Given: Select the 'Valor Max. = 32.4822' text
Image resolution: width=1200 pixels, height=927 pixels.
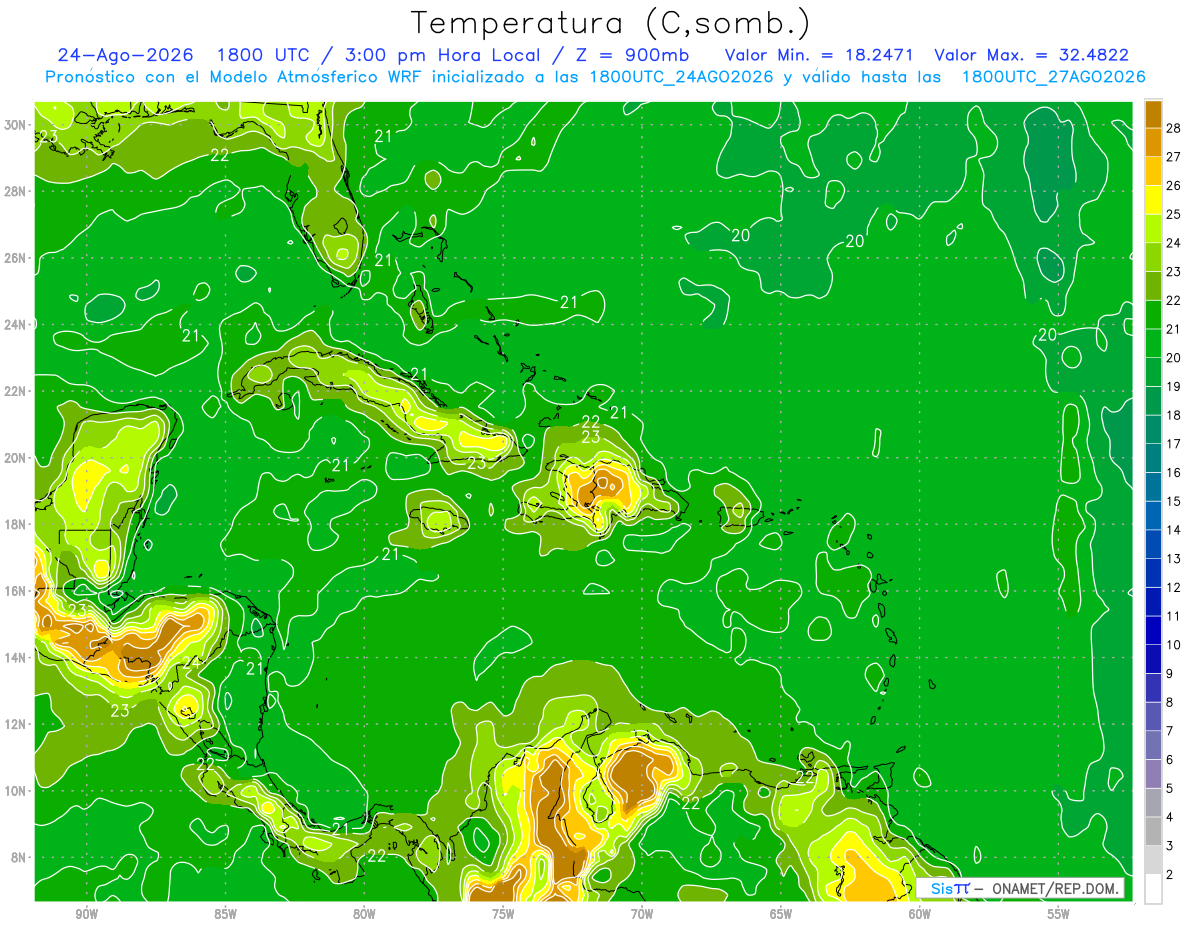Looking at the screenshot, I should pos(1031,55).
